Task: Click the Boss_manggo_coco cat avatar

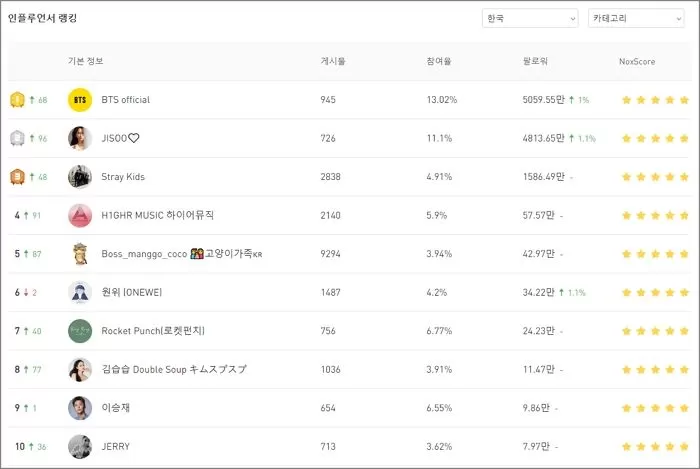Action: coord(80,254)
